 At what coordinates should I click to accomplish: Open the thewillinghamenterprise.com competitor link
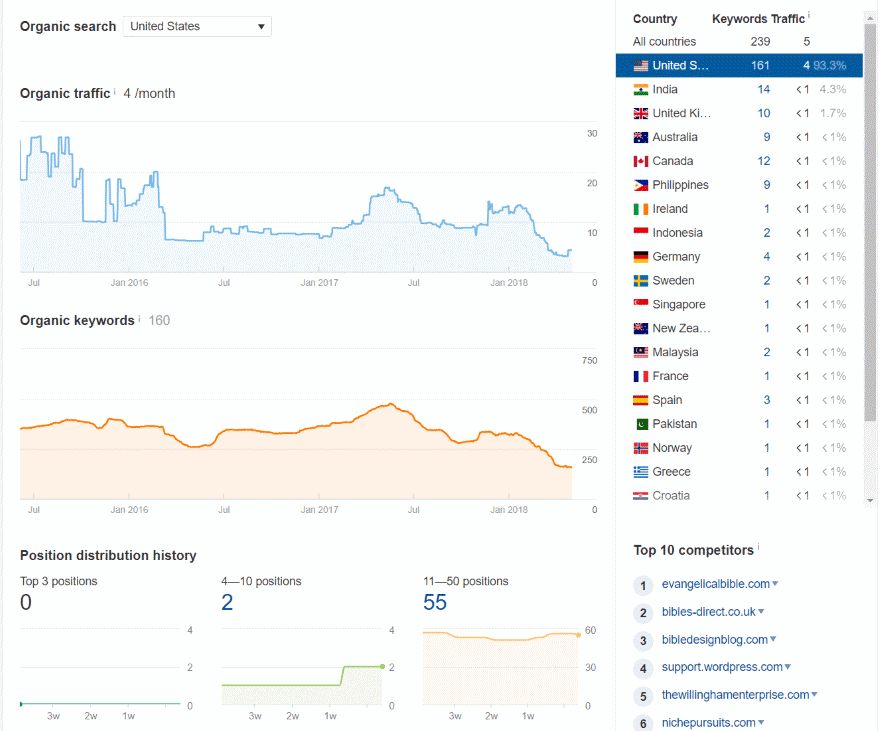pos(735,695)
